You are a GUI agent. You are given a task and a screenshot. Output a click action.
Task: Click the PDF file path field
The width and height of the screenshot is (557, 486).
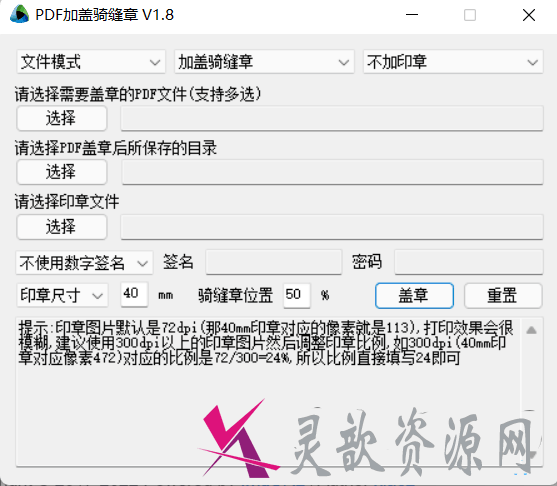tap(332, 118)
